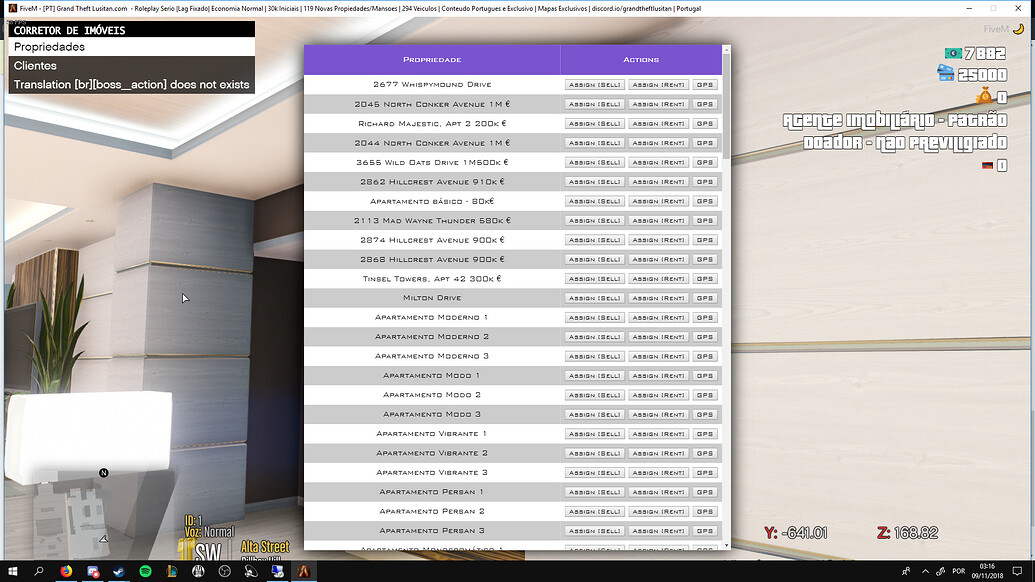Open Discord from the taskbar
The width and height of the screenshot is (1035, 582).
(92, 571)
